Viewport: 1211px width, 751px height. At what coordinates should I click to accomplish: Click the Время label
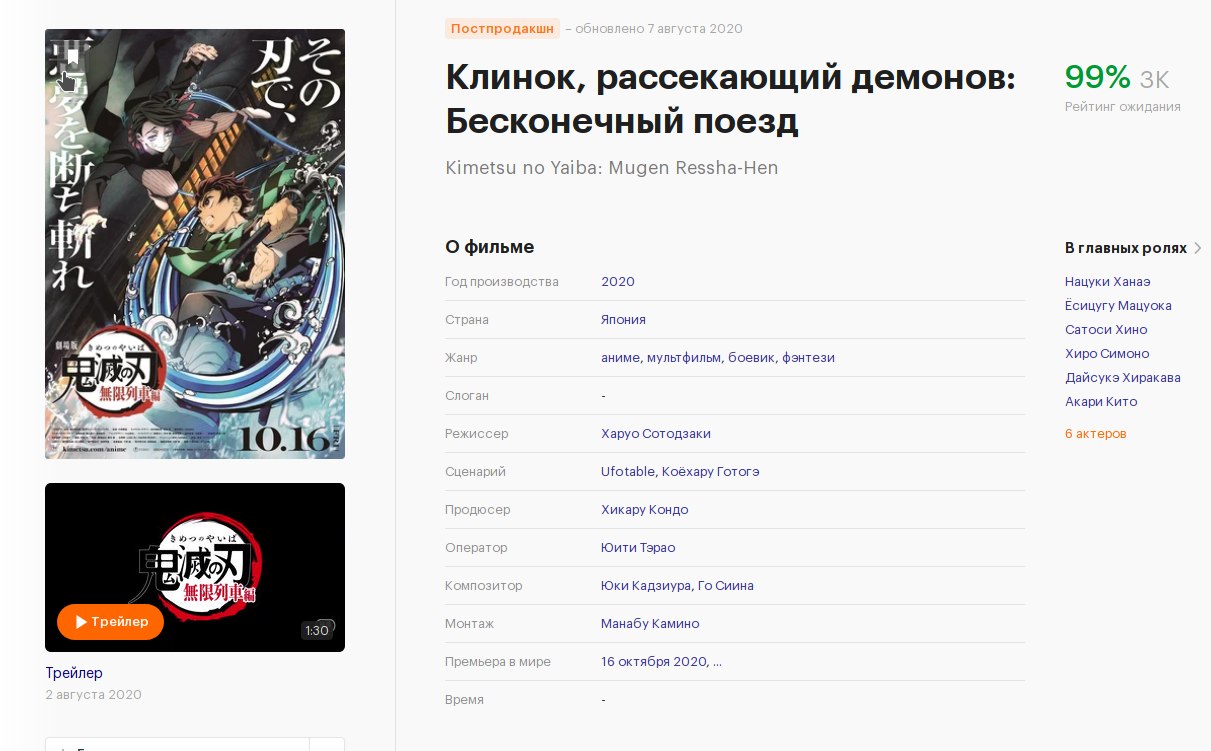464,700
